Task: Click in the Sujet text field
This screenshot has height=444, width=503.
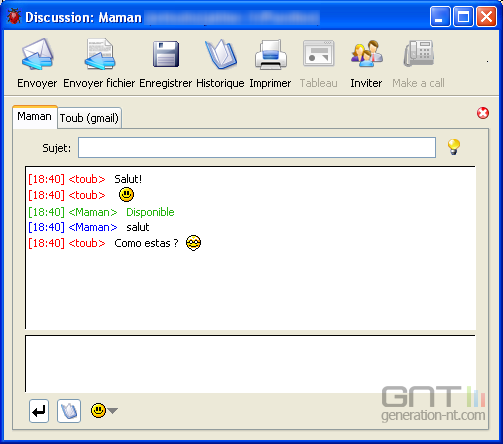Action: pos(257,147)
